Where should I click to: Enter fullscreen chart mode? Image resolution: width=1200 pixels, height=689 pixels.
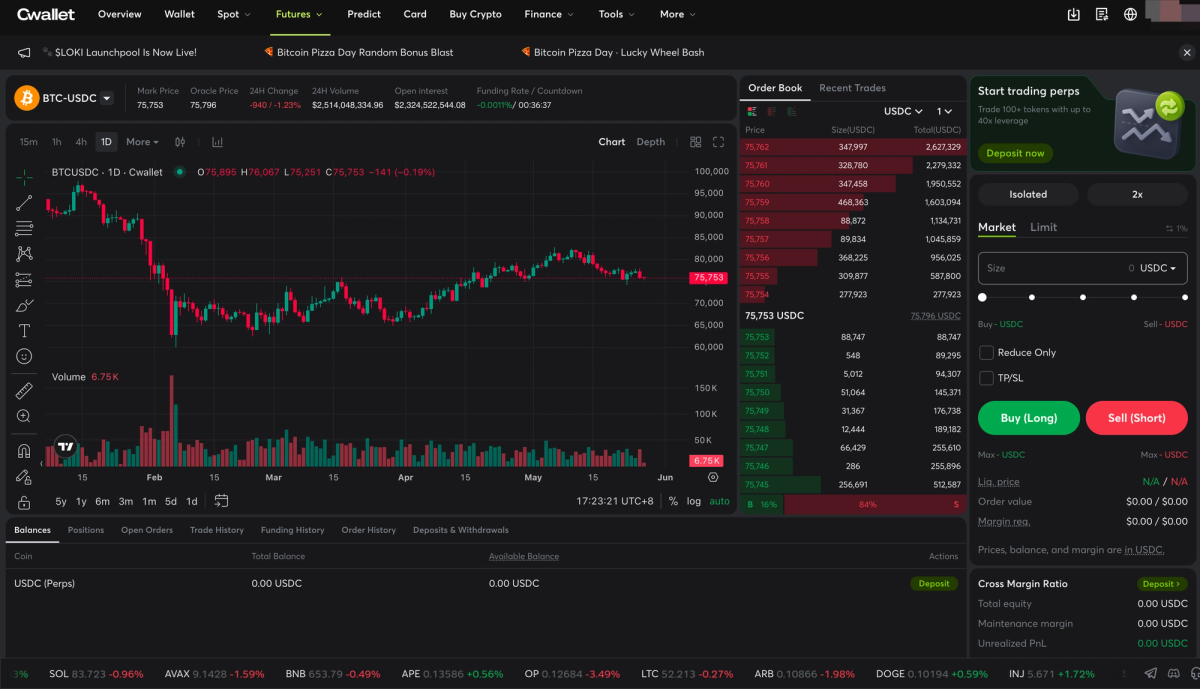click(x=718, y=142)
